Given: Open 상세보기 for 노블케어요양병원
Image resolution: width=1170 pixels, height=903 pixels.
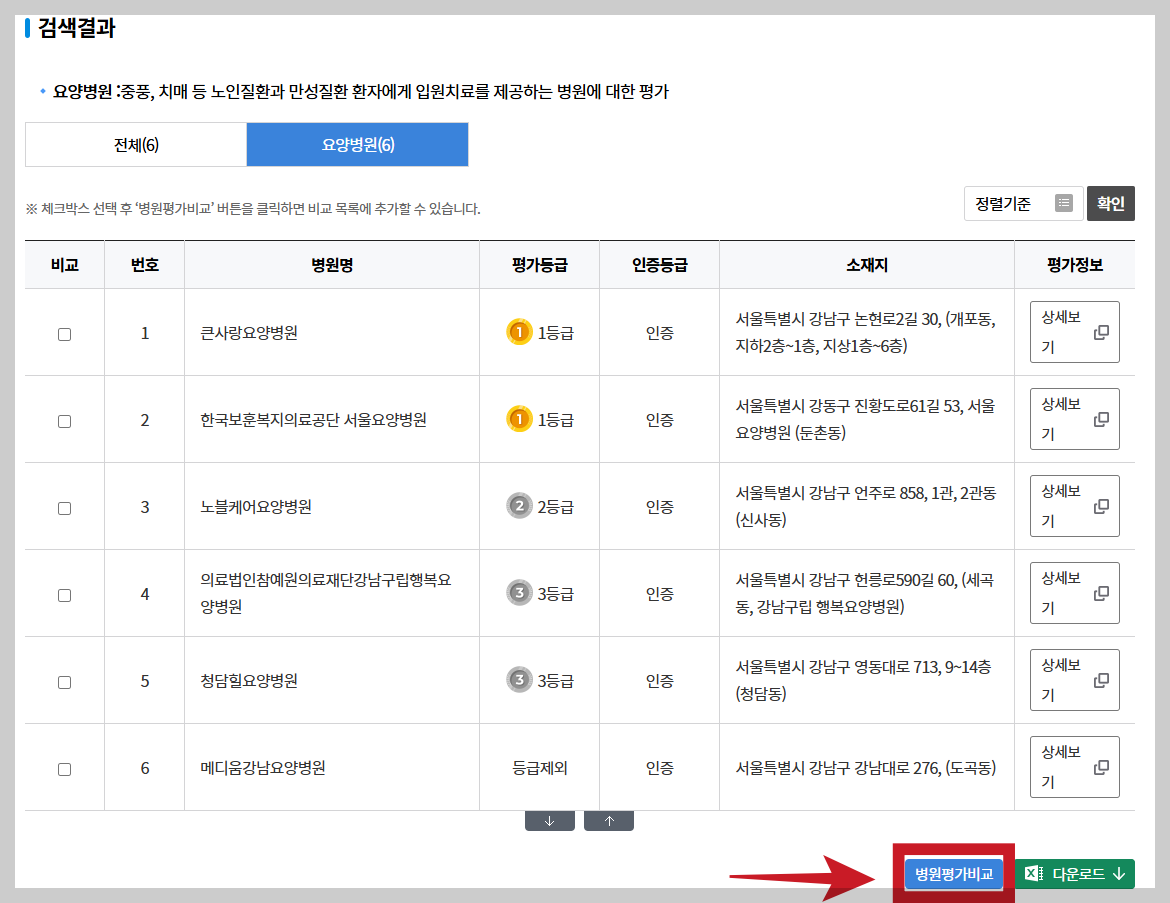Looking at the screenshot, I should [1074, 506].
